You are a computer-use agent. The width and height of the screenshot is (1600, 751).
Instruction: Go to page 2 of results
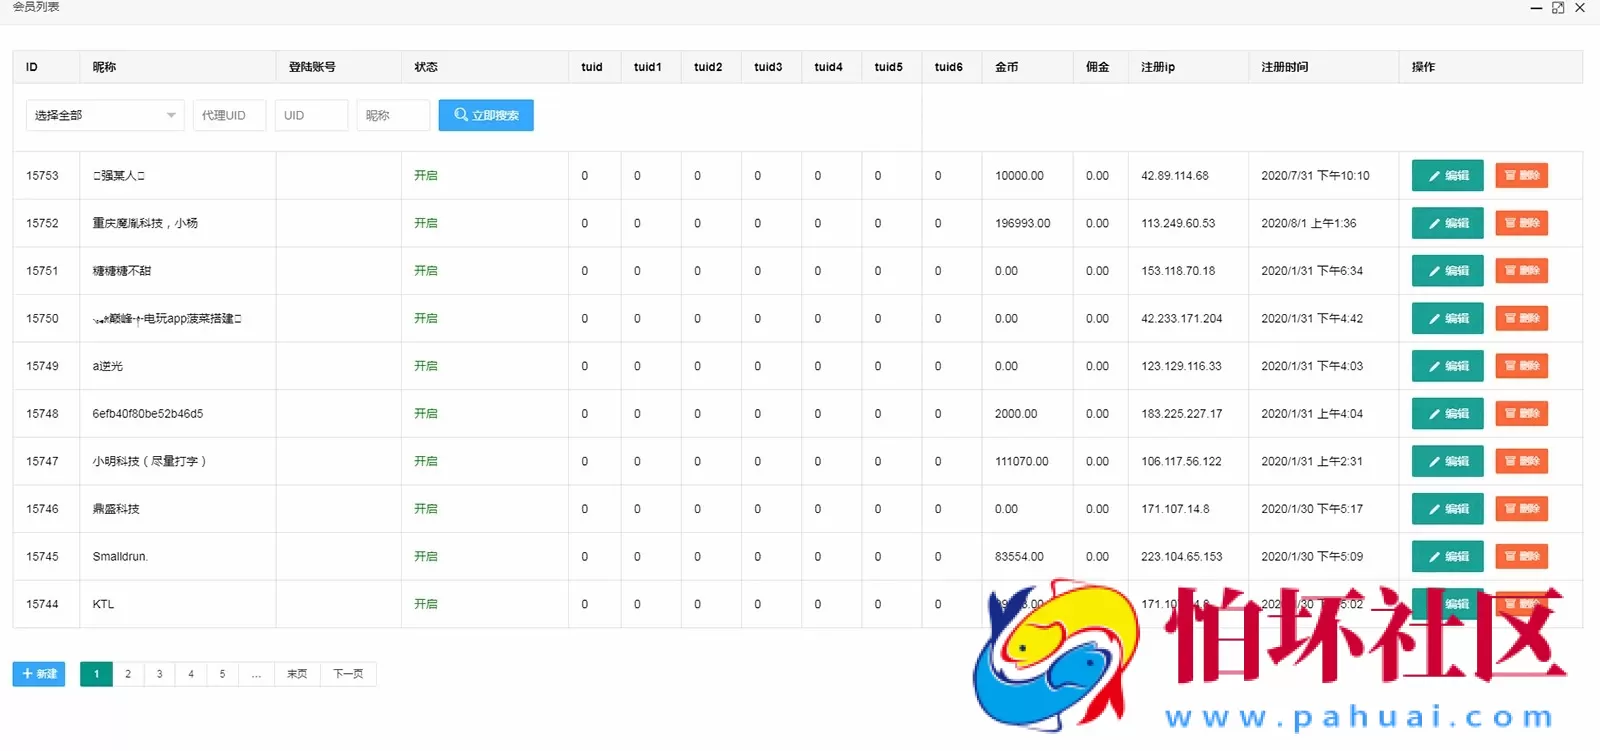coord(128,674)
